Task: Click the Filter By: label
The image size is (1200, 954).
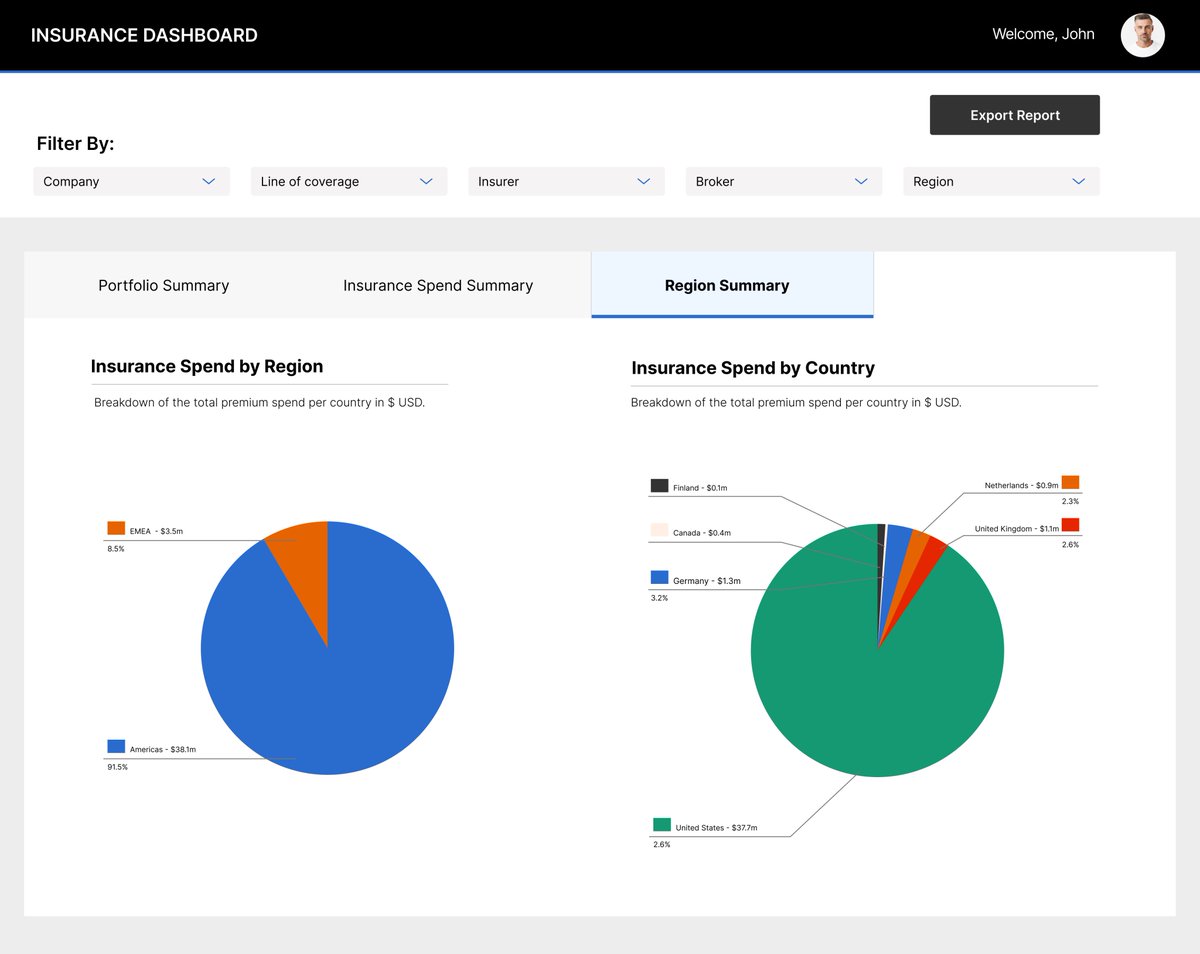Action: click(76, 144)
